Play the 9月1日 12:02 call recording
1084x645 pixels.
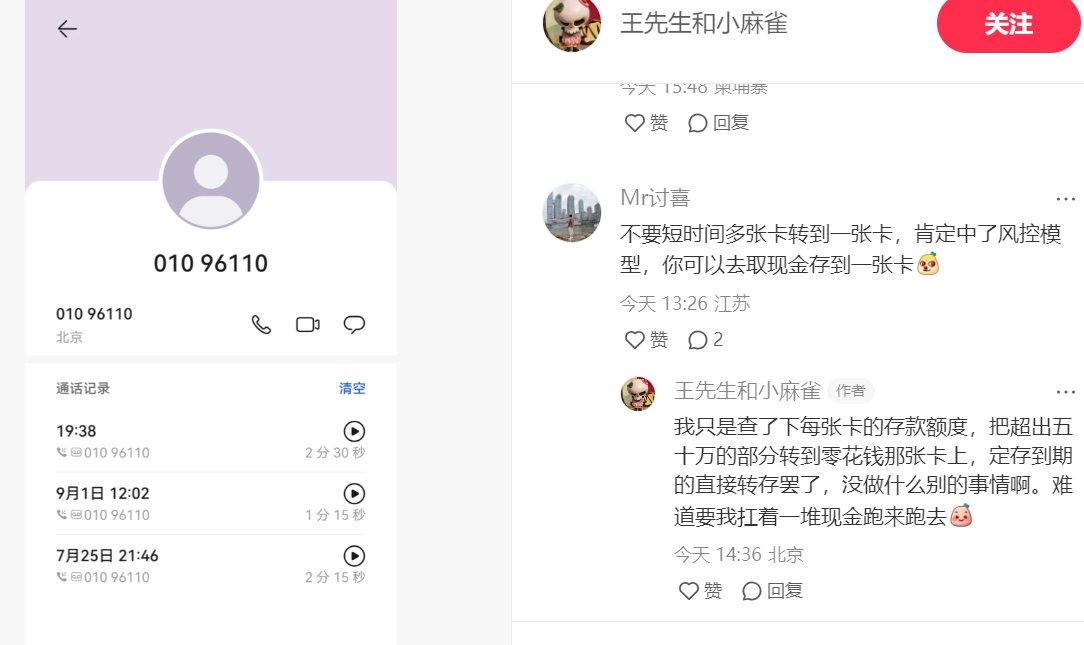(354, 494)
